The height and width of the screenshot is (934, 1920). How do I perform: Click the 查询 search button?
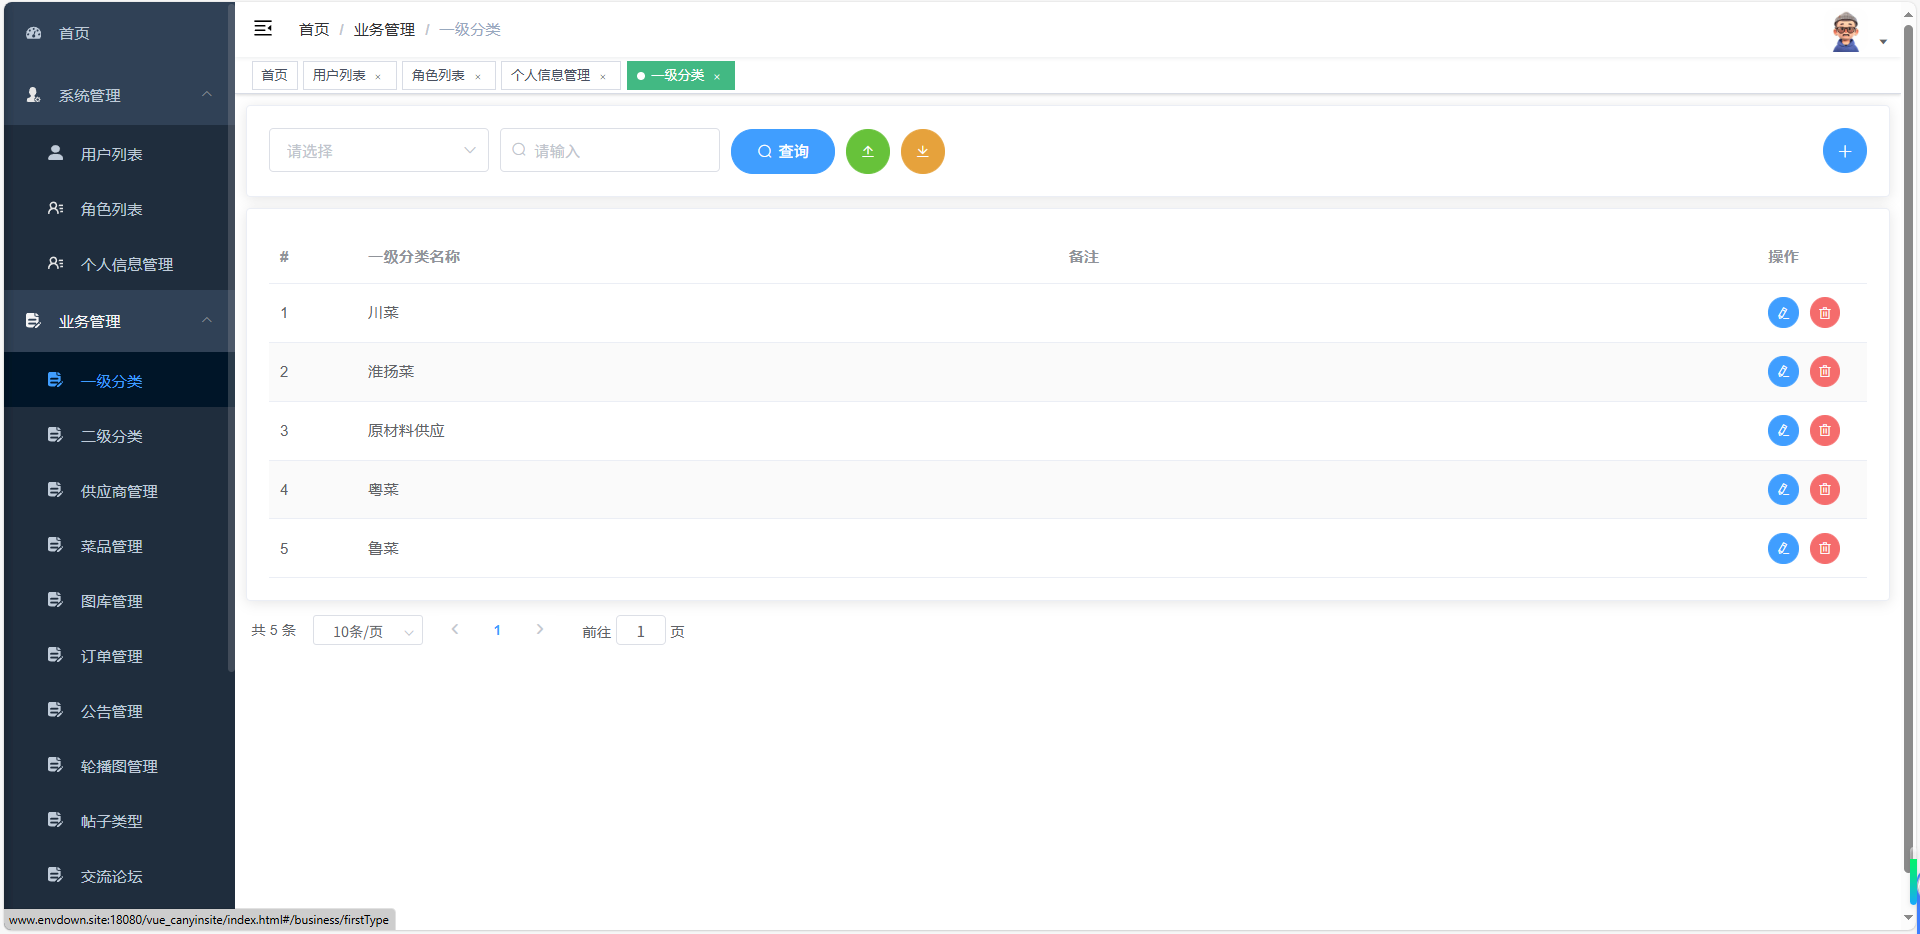(782, 151)
